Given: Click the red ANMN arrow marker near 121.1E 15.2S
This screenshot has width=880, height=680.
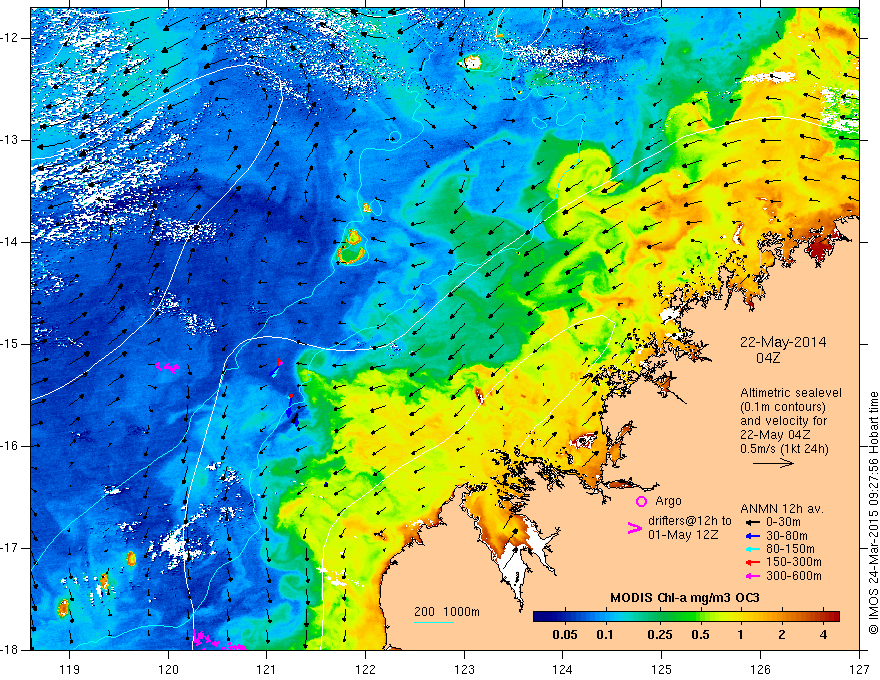Looking at the screenshot, I should point(279,362).
